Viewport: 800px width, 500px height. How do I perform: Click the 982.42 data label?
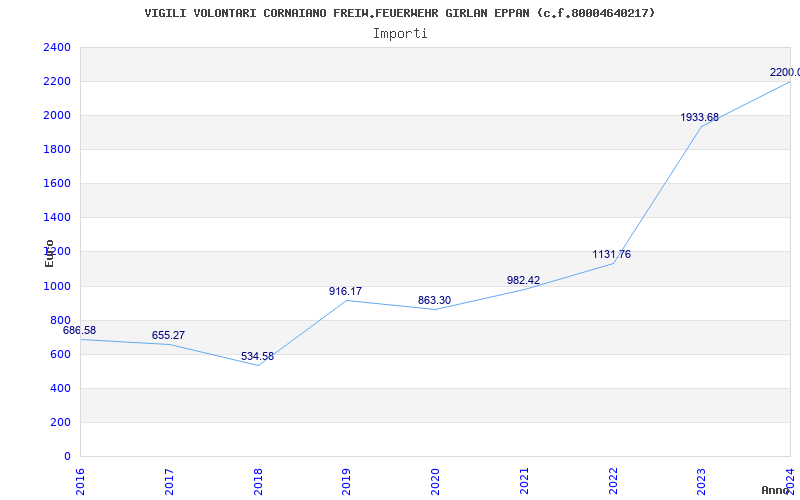click(523, 280)
